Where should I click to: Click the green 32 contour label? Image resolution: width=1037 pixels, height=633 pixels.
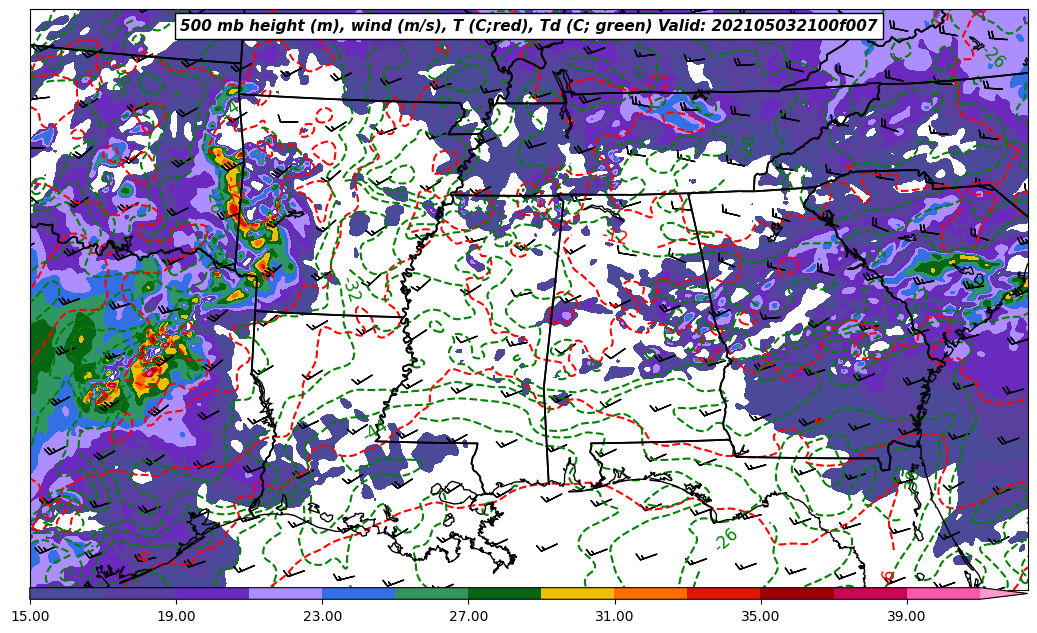352,289
